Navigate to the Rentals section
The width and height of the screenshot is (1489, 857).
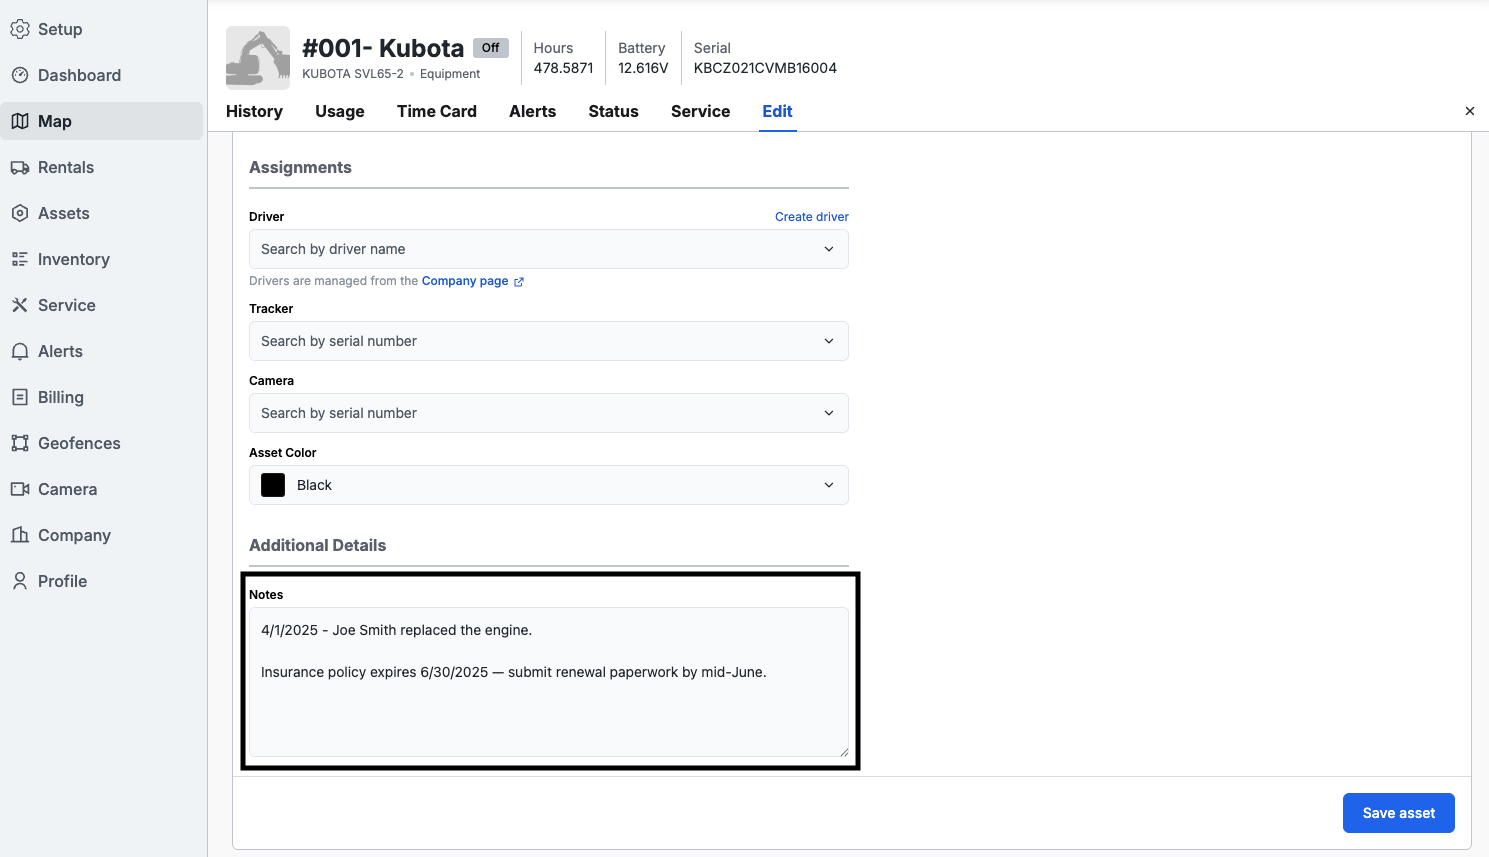(65, 167)
